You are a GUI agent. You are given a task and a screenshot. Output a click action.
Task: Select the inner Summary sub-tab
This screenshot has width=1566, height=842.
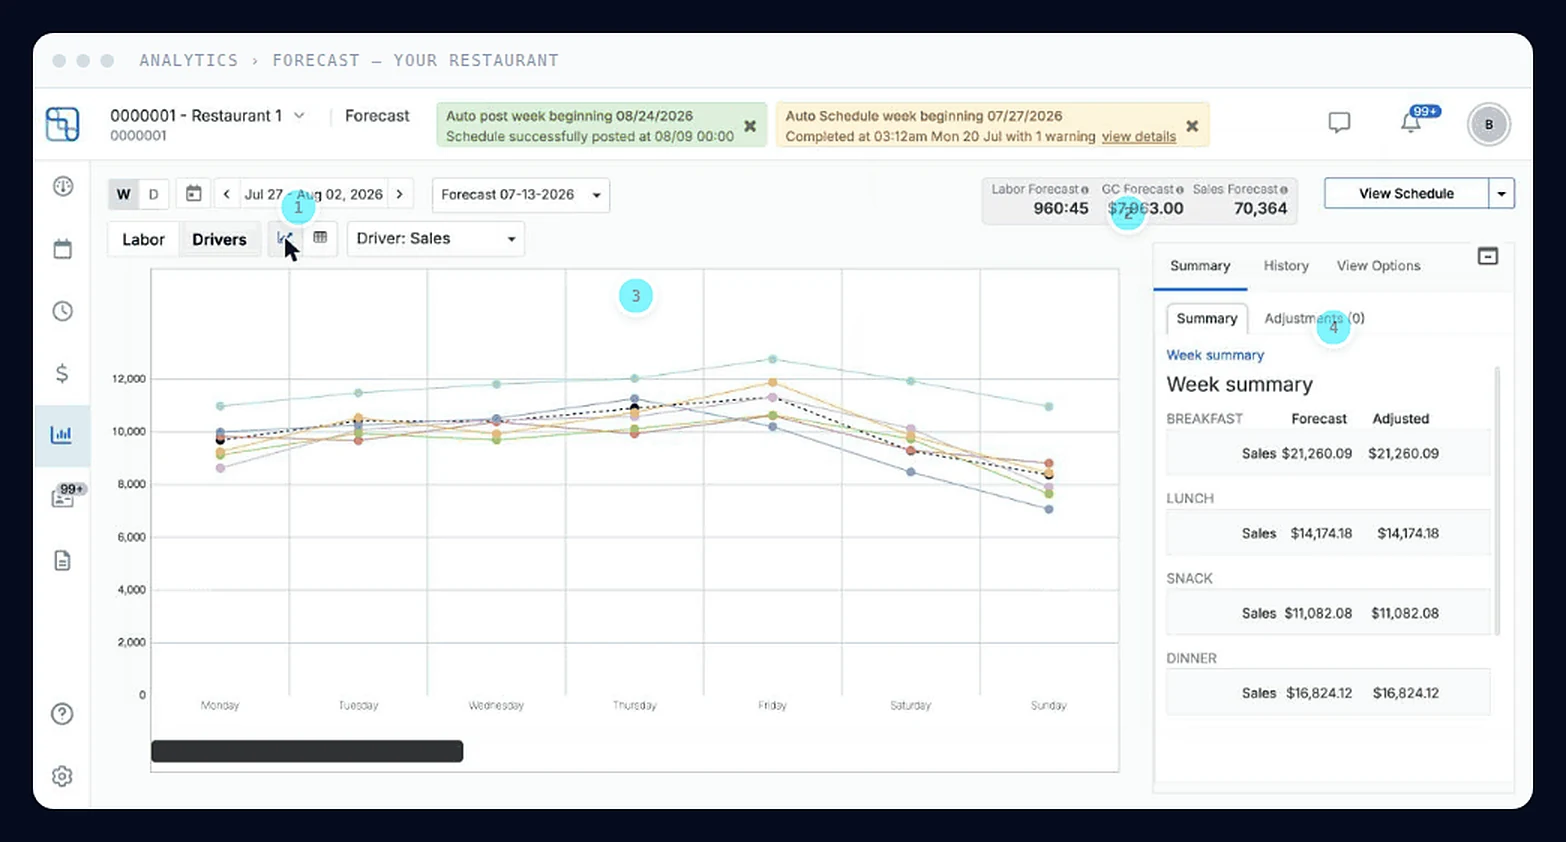tap(1207, 319)
